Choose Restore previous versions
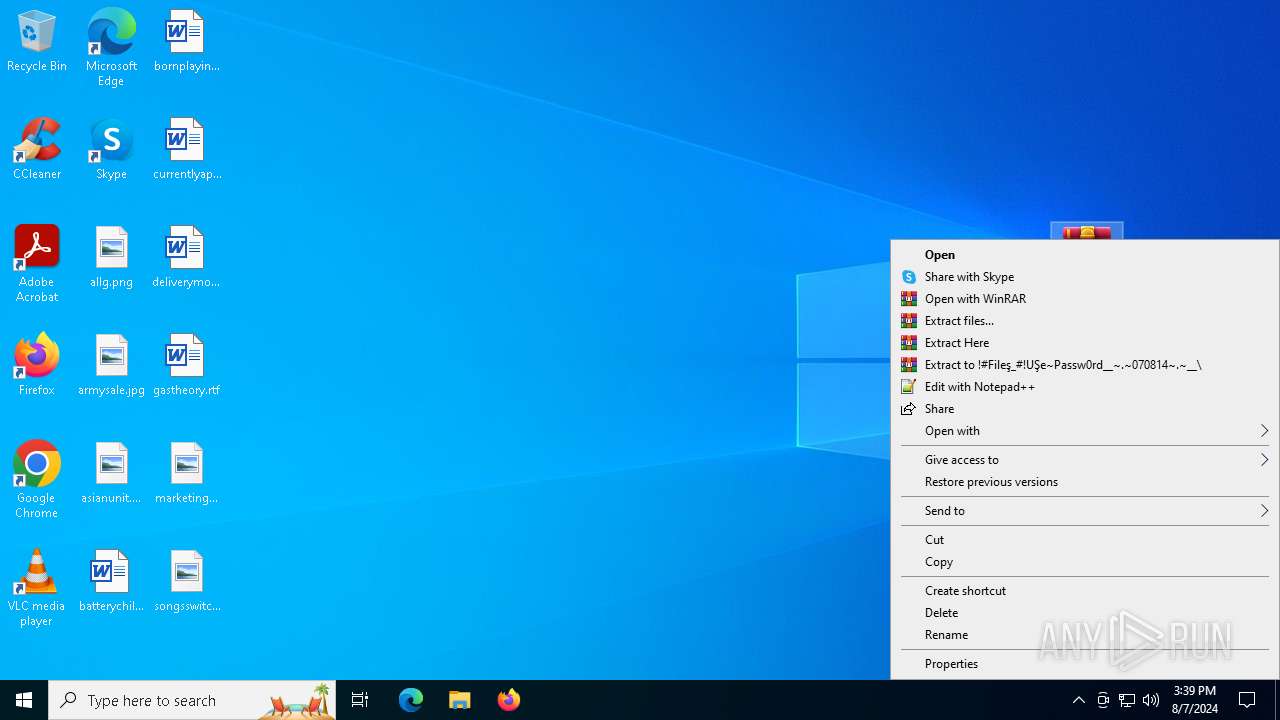This screenshot has width=1280, height=720. click(1085, 482)
